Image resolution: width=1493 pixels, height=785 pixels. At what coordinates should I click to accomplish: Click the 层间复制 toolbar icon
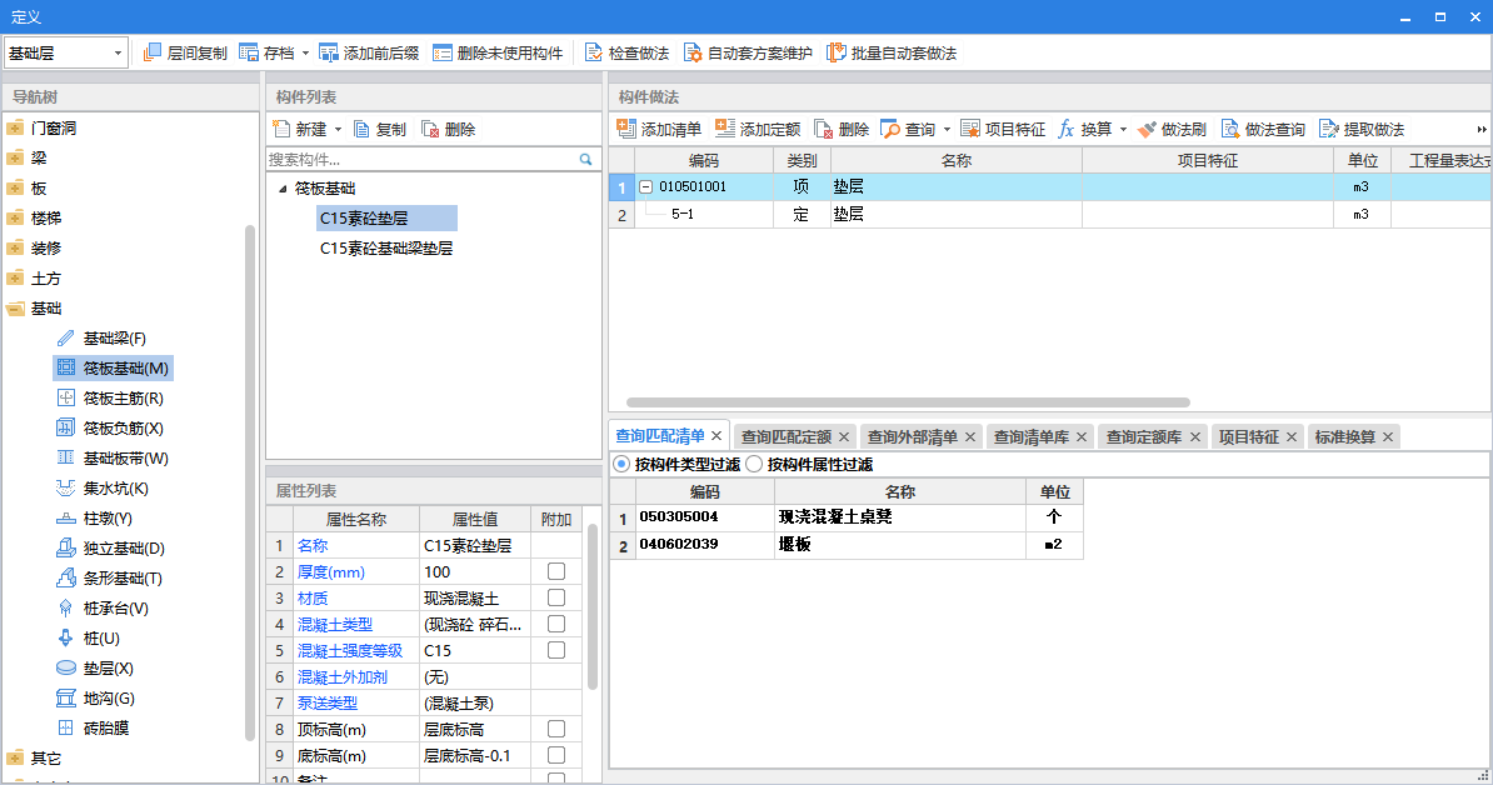(x=153, y=53)
